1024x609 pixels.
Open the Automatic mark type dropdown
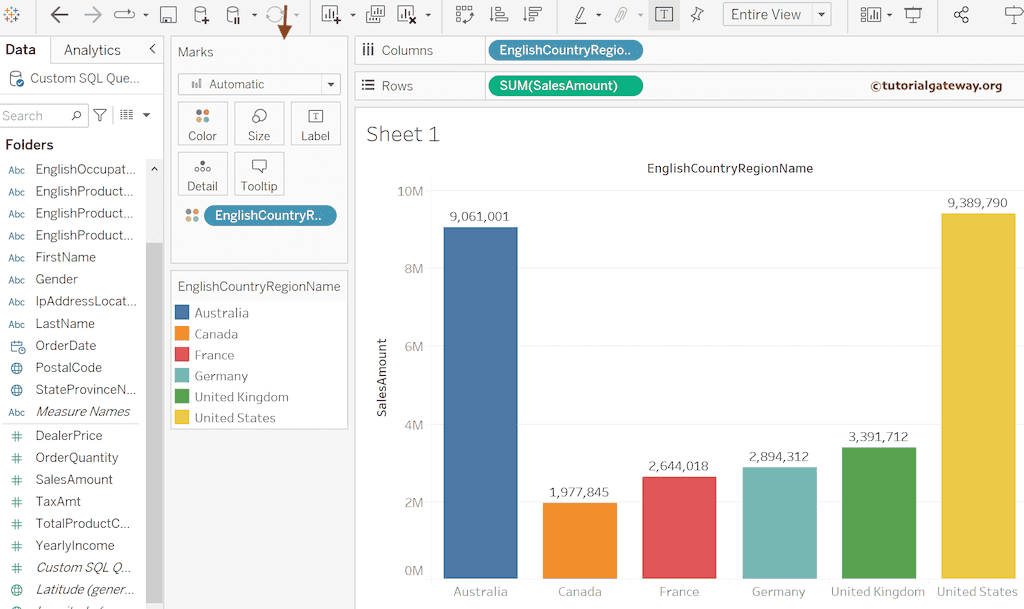click(258, 84)
